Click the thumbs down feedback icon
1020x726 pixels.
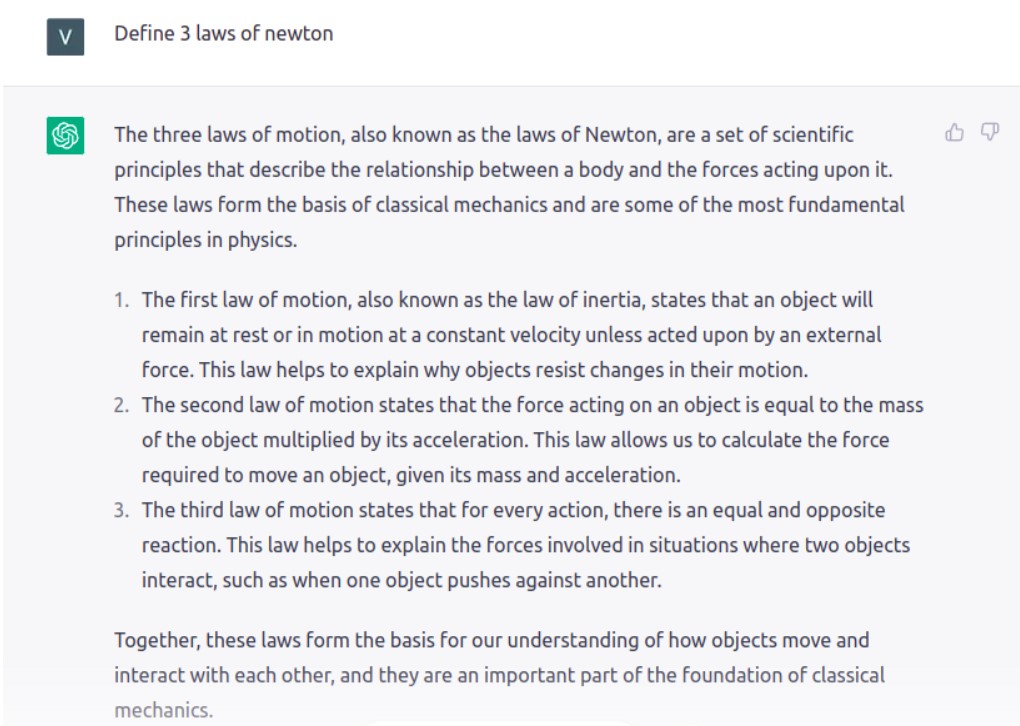989,132
